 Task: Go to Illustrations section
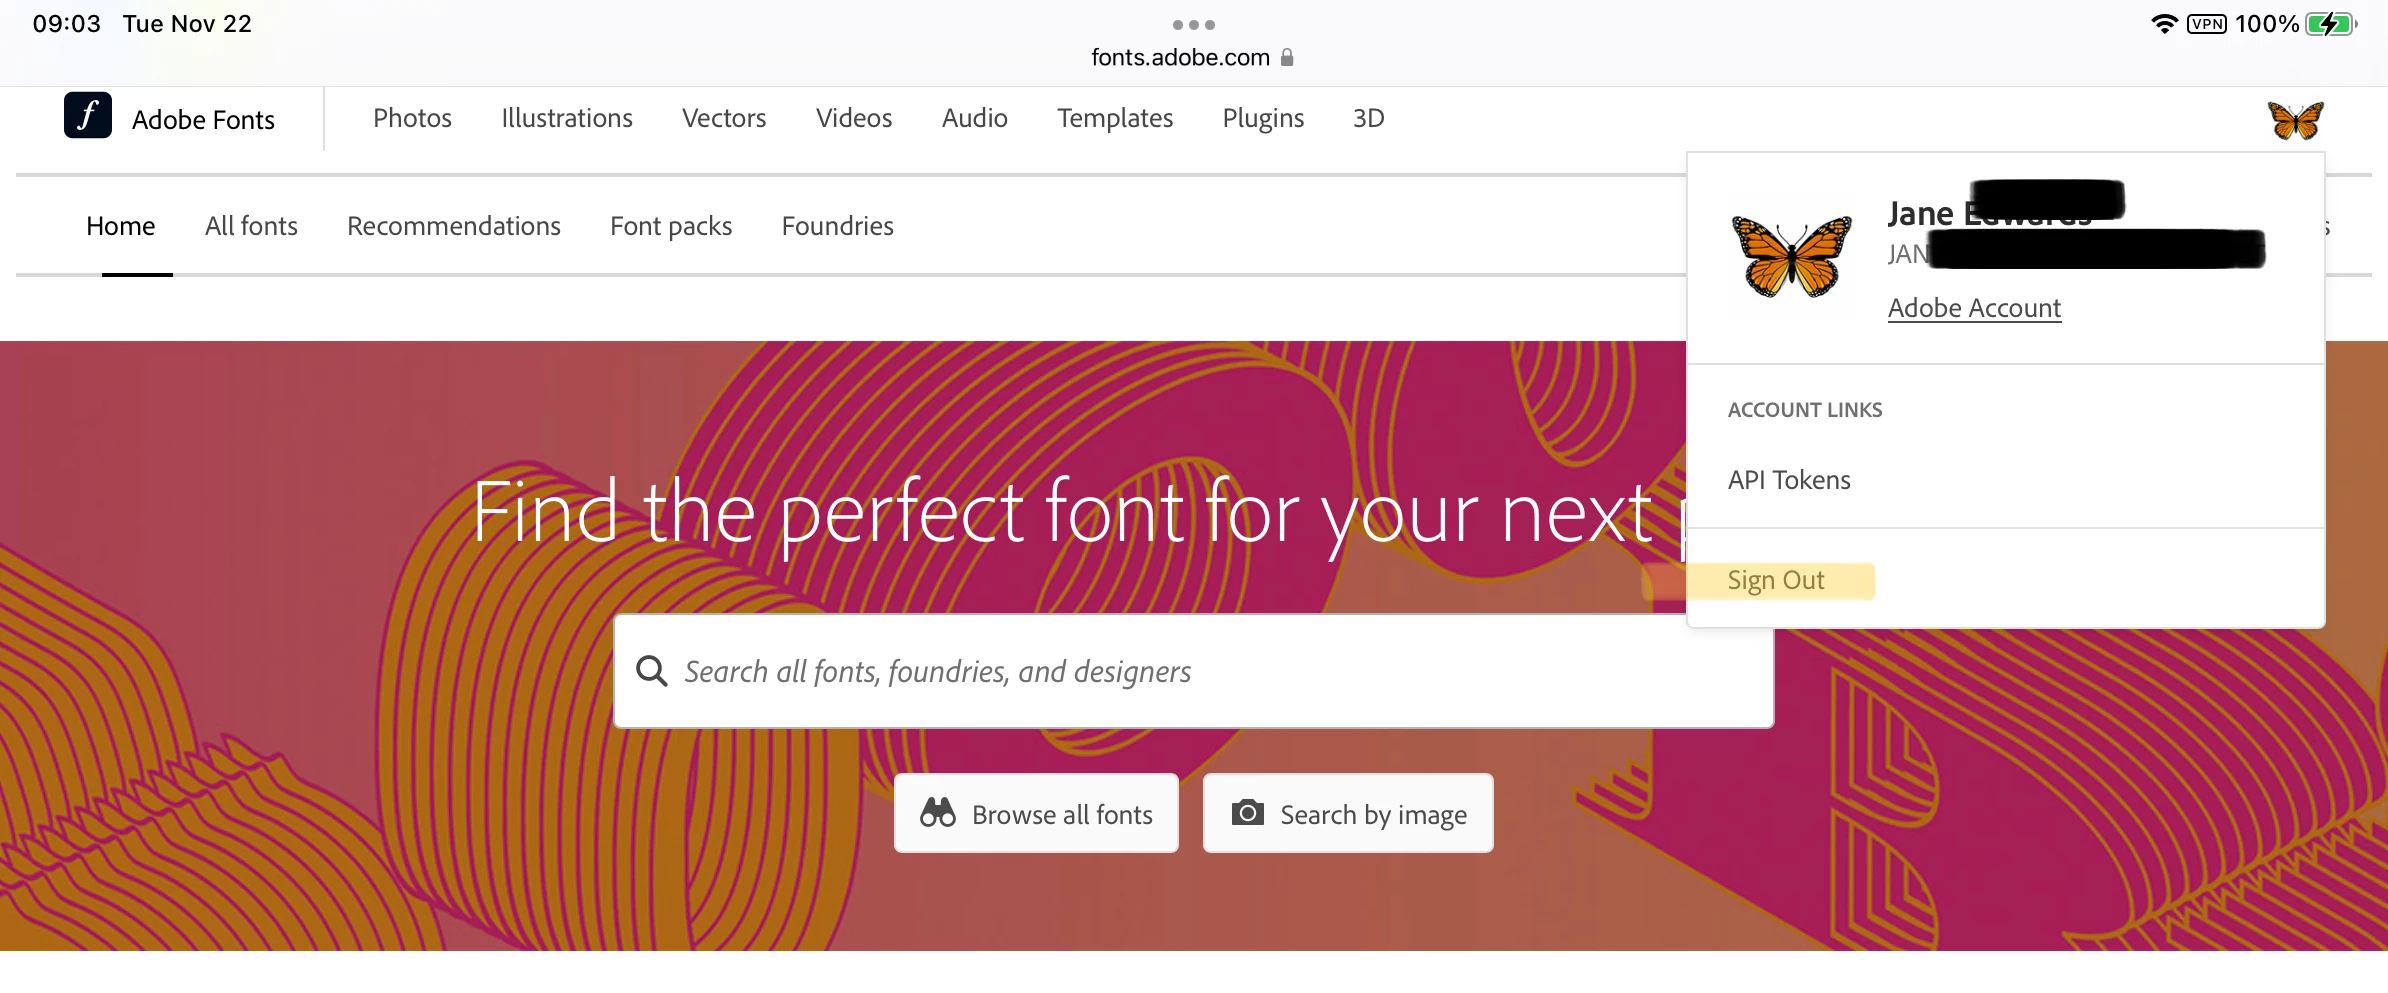(x=567, y=118)
